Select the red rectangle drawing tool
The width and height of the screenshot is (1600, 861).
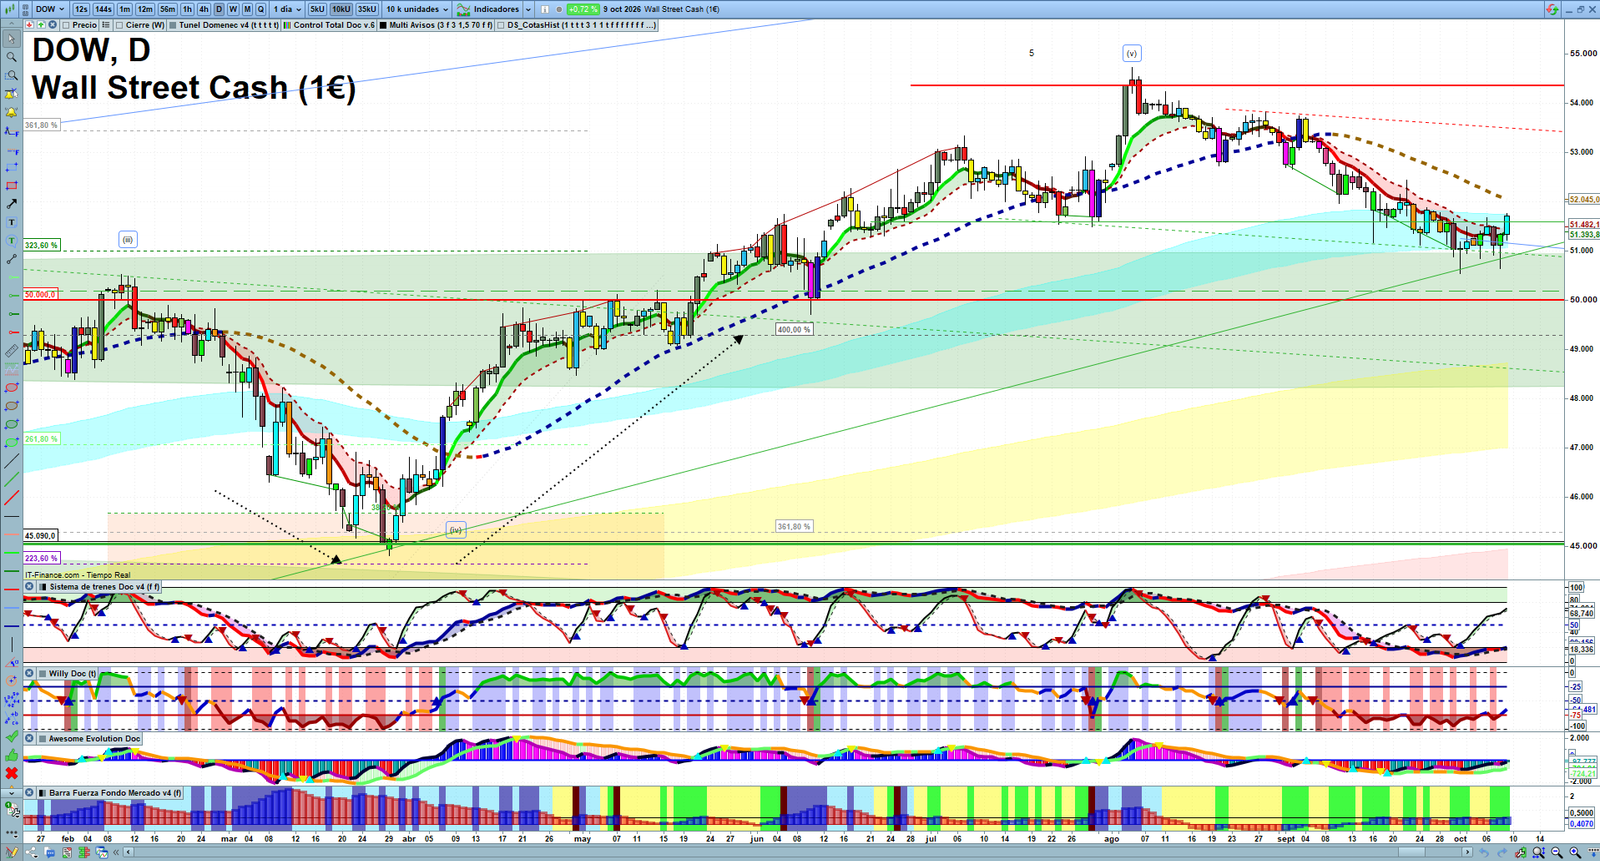[x=11, y=186]
